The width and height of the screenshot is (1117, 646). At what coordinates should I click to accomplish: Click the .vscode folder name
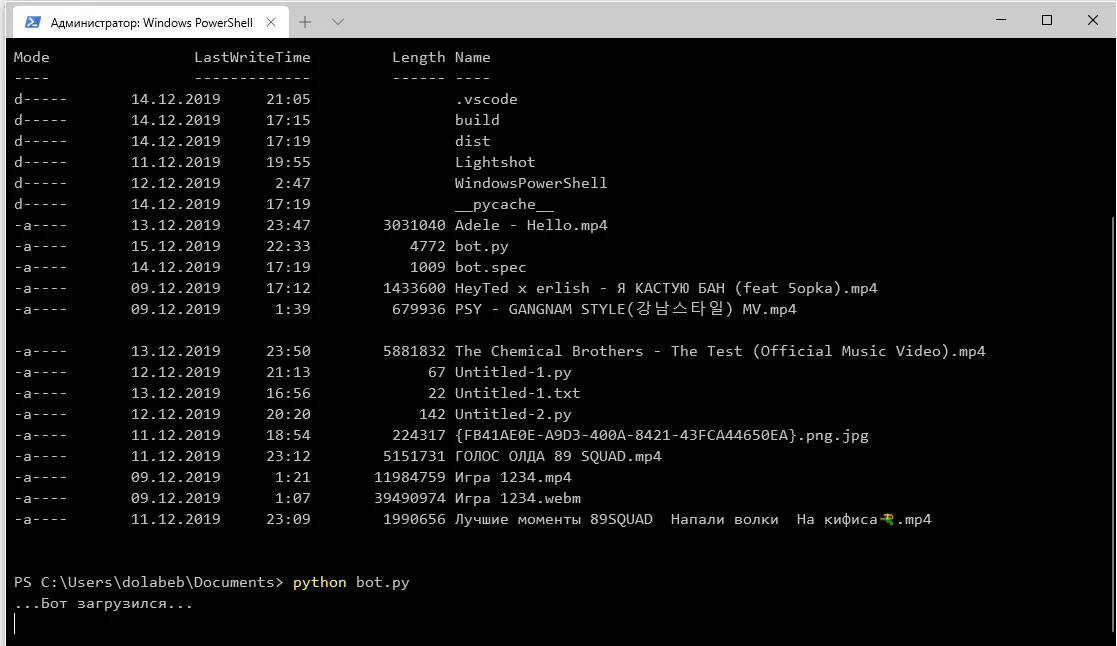(486, 99)
